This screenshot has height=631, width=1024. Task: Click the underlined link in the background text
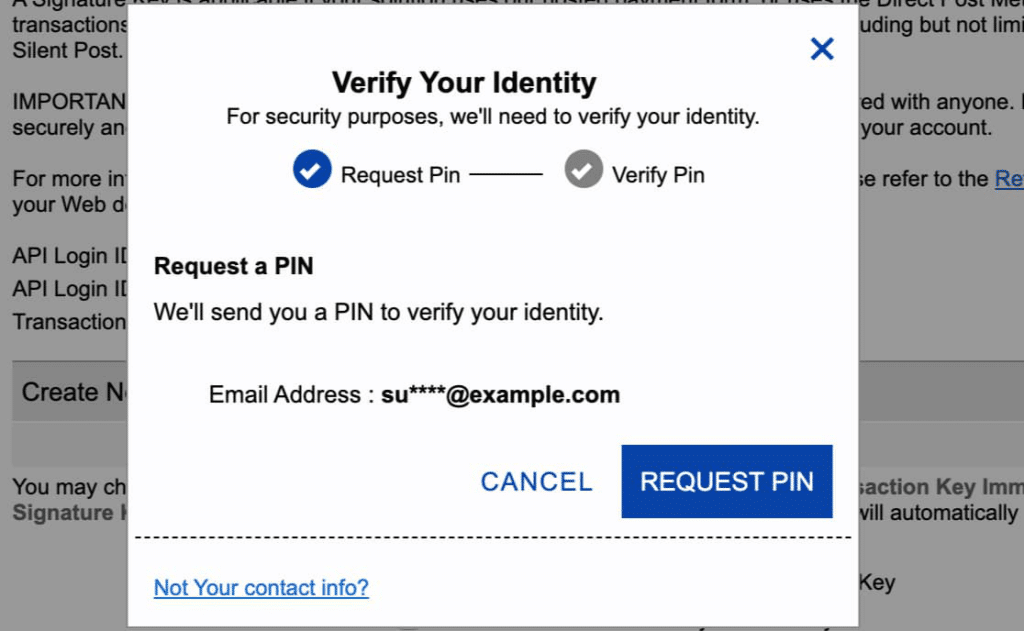point(1010,180)
